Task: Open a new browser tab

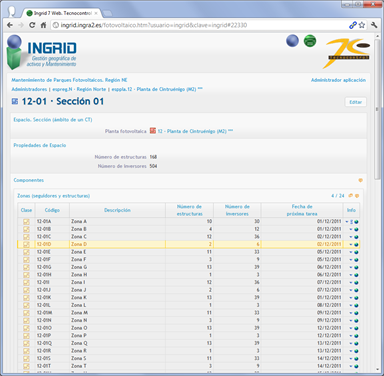Action: (x=107, y=14)
